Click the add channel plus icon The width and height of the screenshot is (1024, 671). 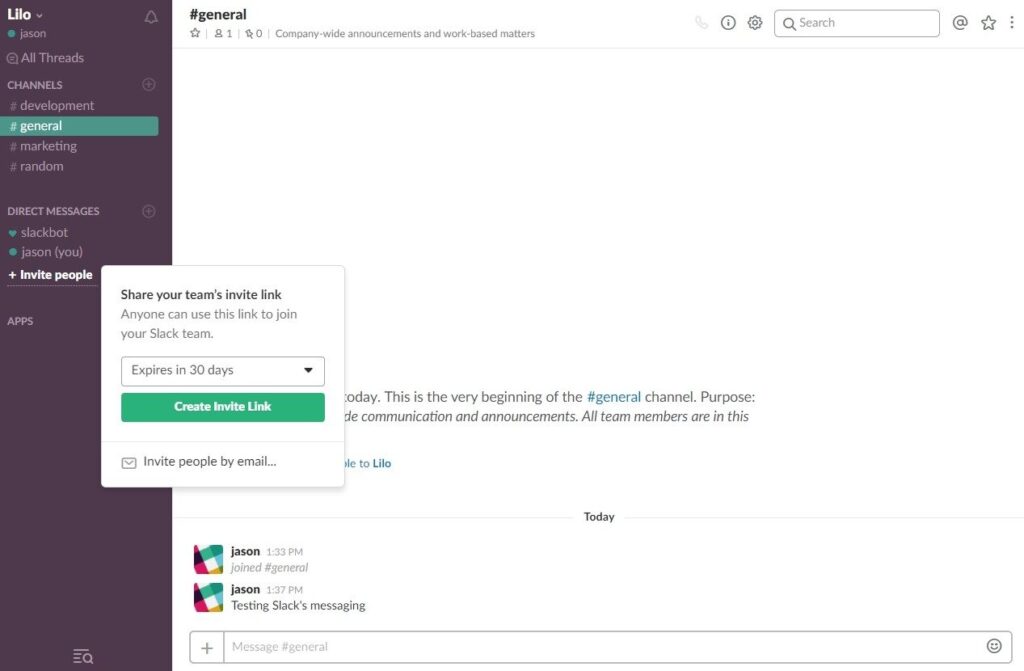pos(149,84)
